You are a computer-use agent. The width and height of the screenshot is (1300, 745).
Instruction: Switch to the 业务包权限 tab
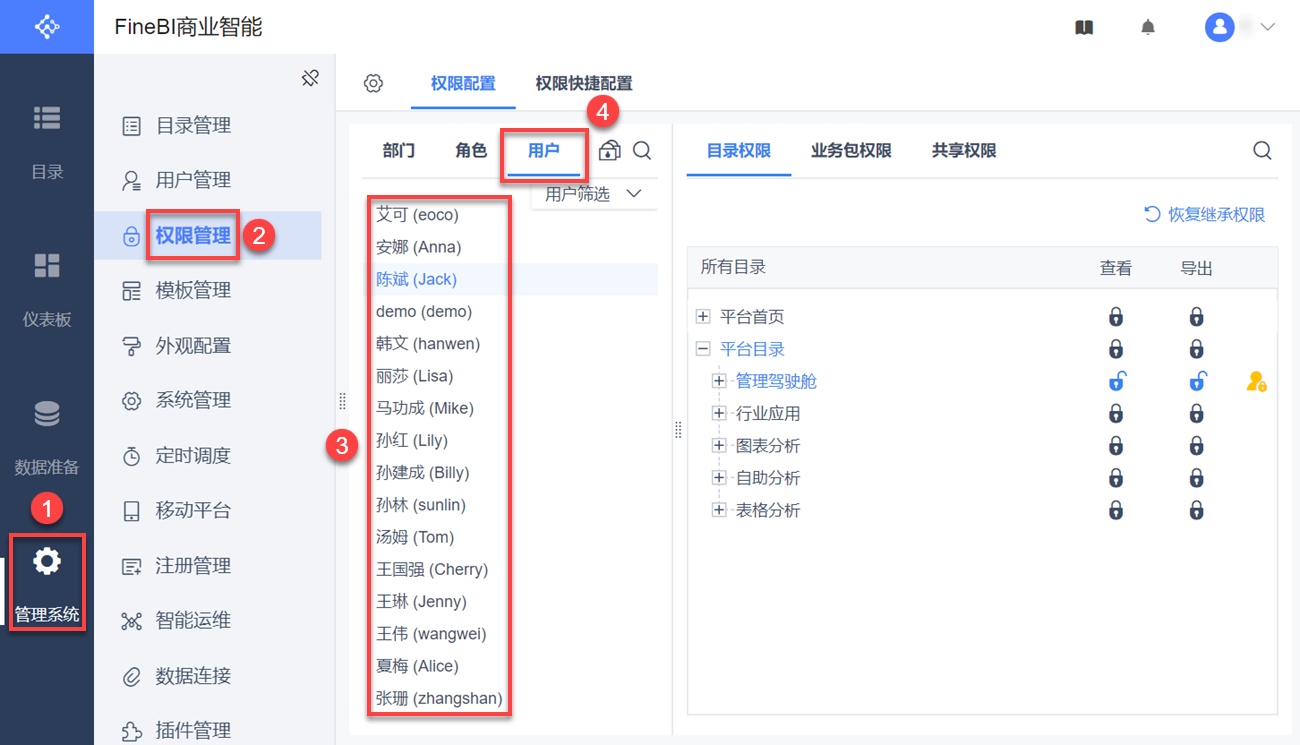point(851,151)
